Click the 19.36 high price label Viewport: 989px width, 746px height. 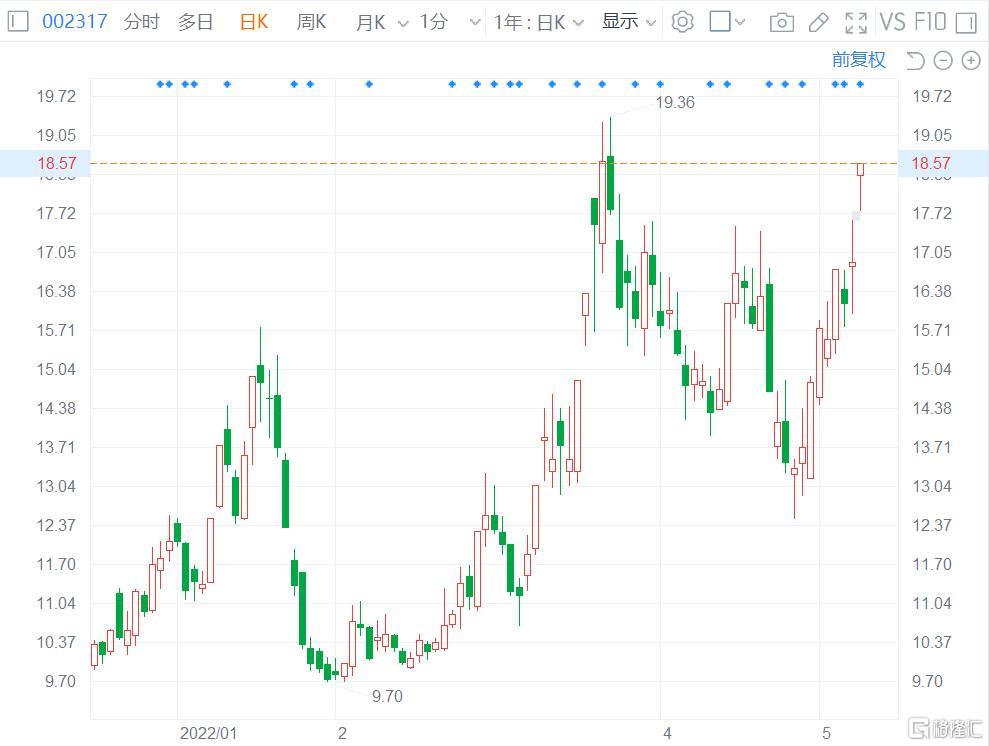pyautogui.click(x=675, y=102)
